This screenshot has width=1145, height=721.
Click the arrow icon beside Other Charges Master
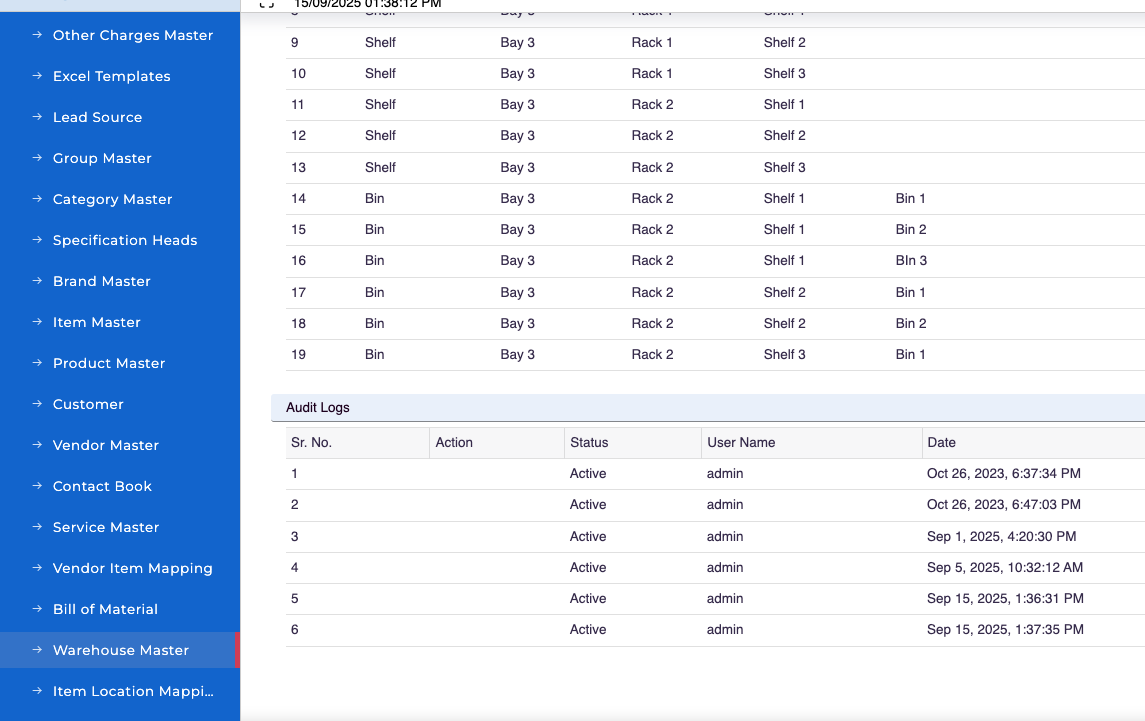[x=37, y=35]
